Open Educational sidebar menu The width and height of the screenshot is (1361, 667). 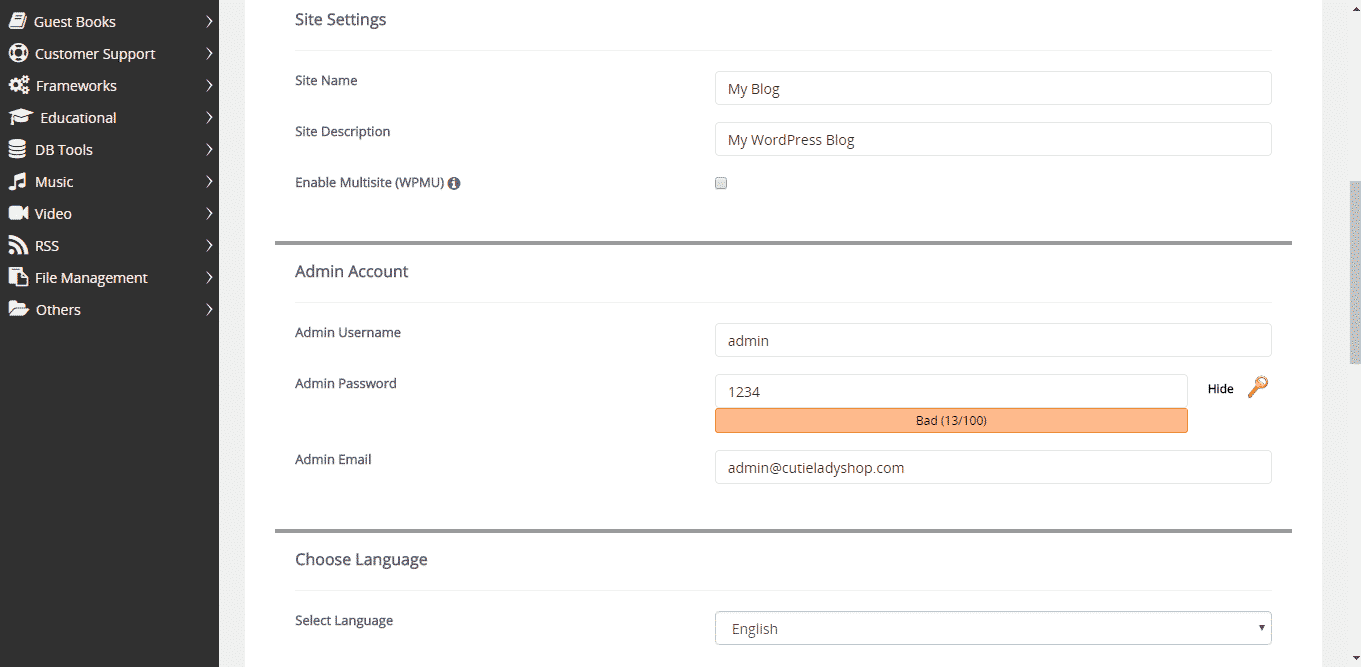[109, 117]
